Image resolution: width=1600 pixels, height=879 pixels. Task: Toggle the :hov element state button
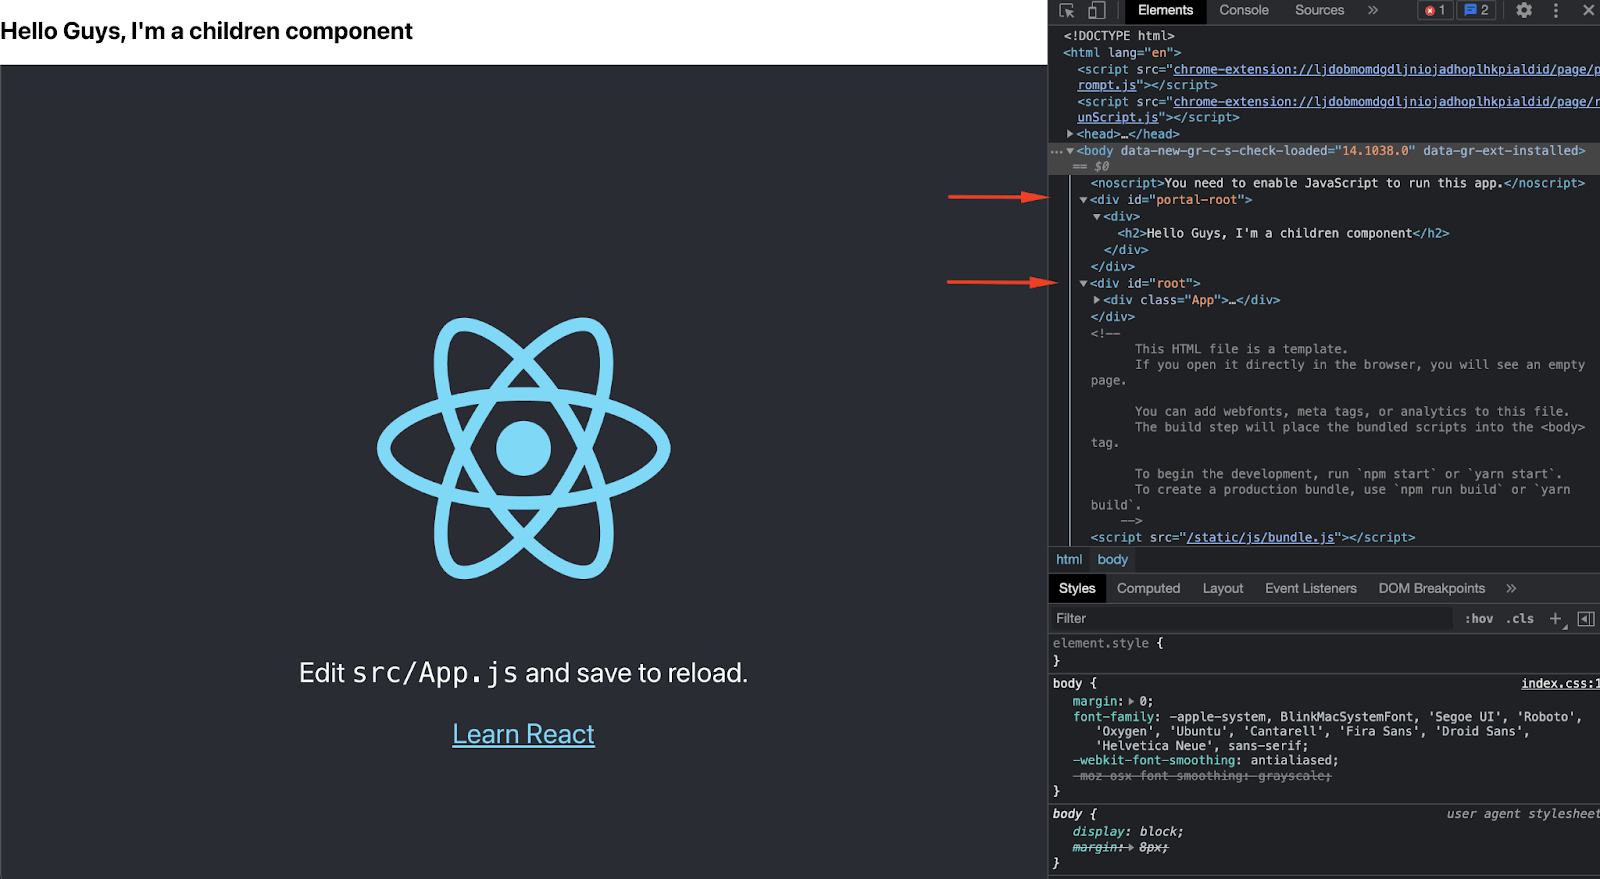pyautogui.click(x=1479, y=619)
